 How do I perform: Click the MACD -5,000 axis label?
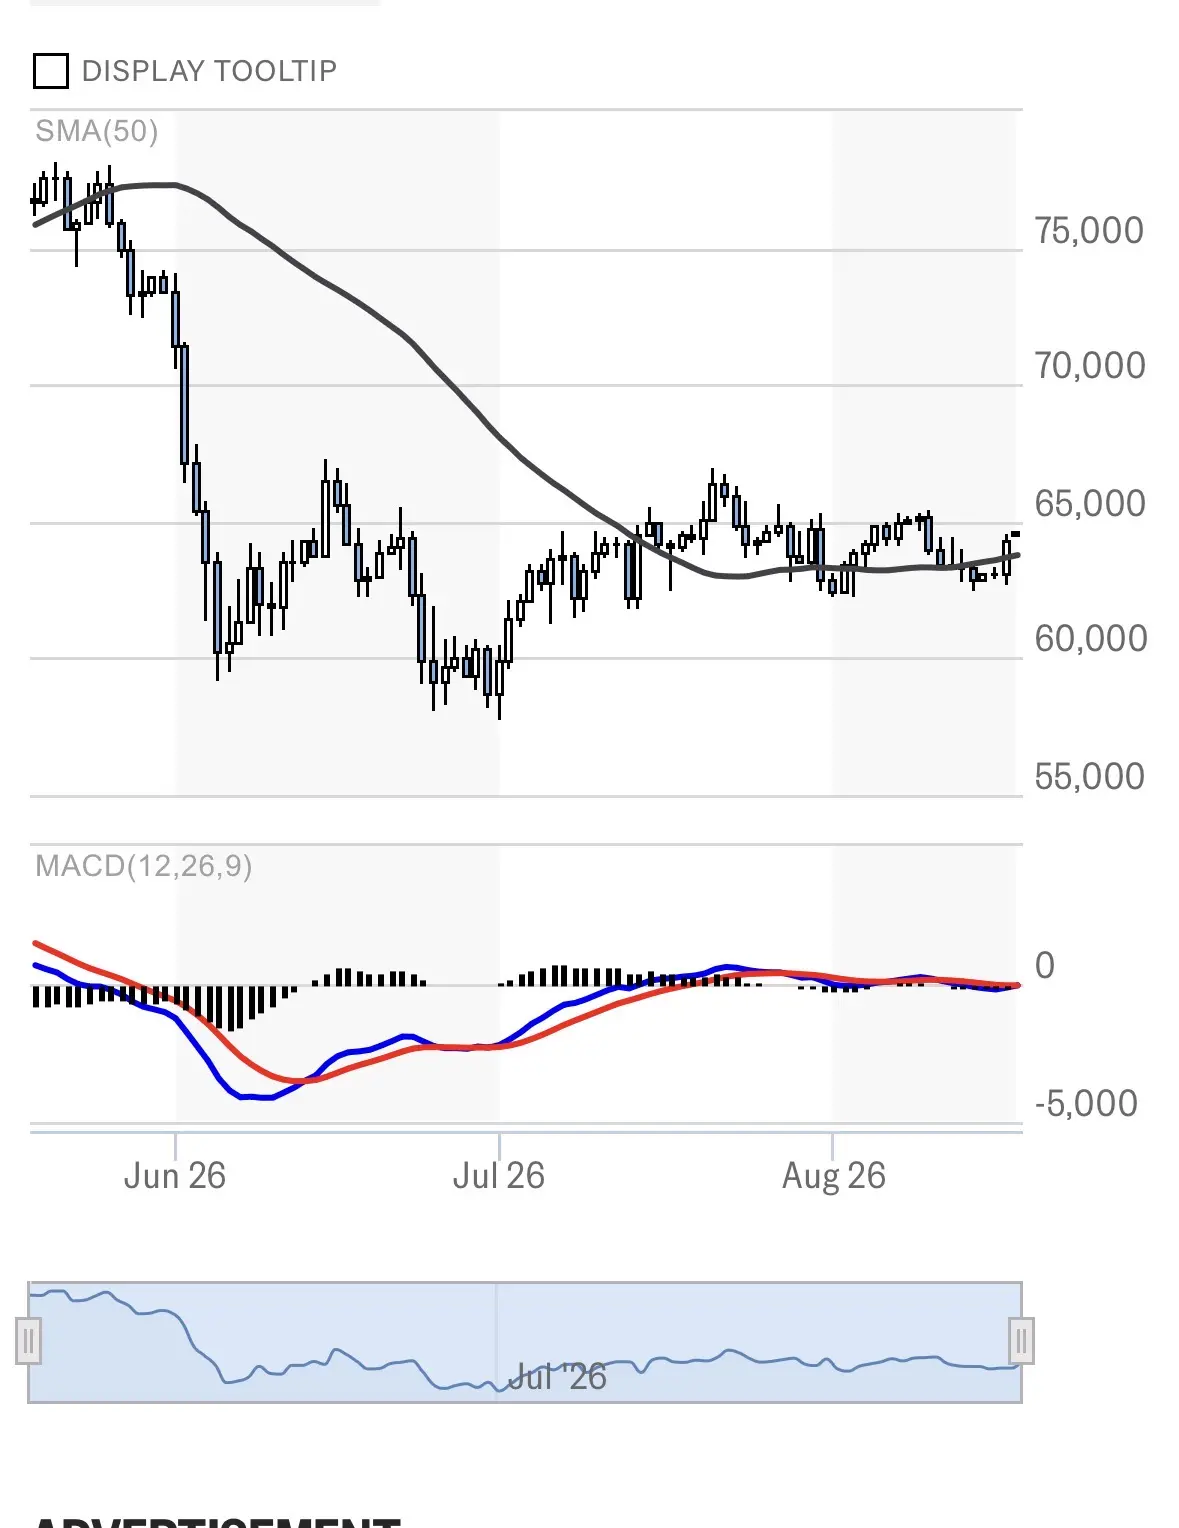[1086, 1104]
